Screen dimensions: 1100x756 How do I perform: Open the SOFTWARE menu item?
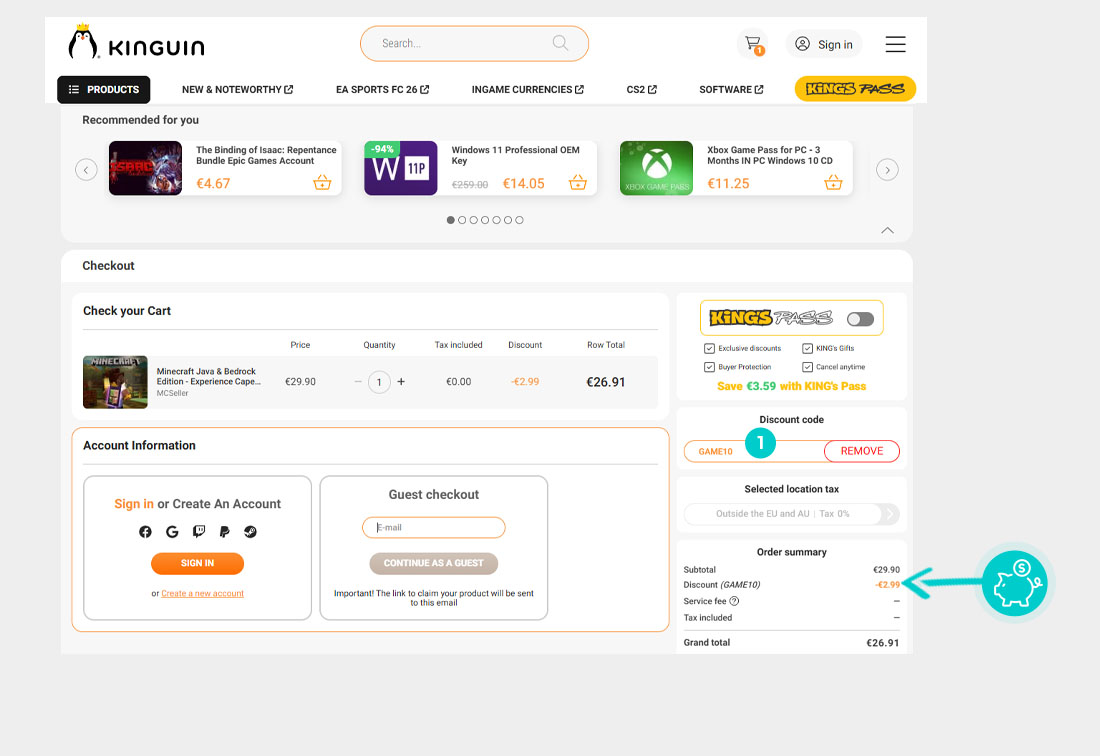[731, 90]
